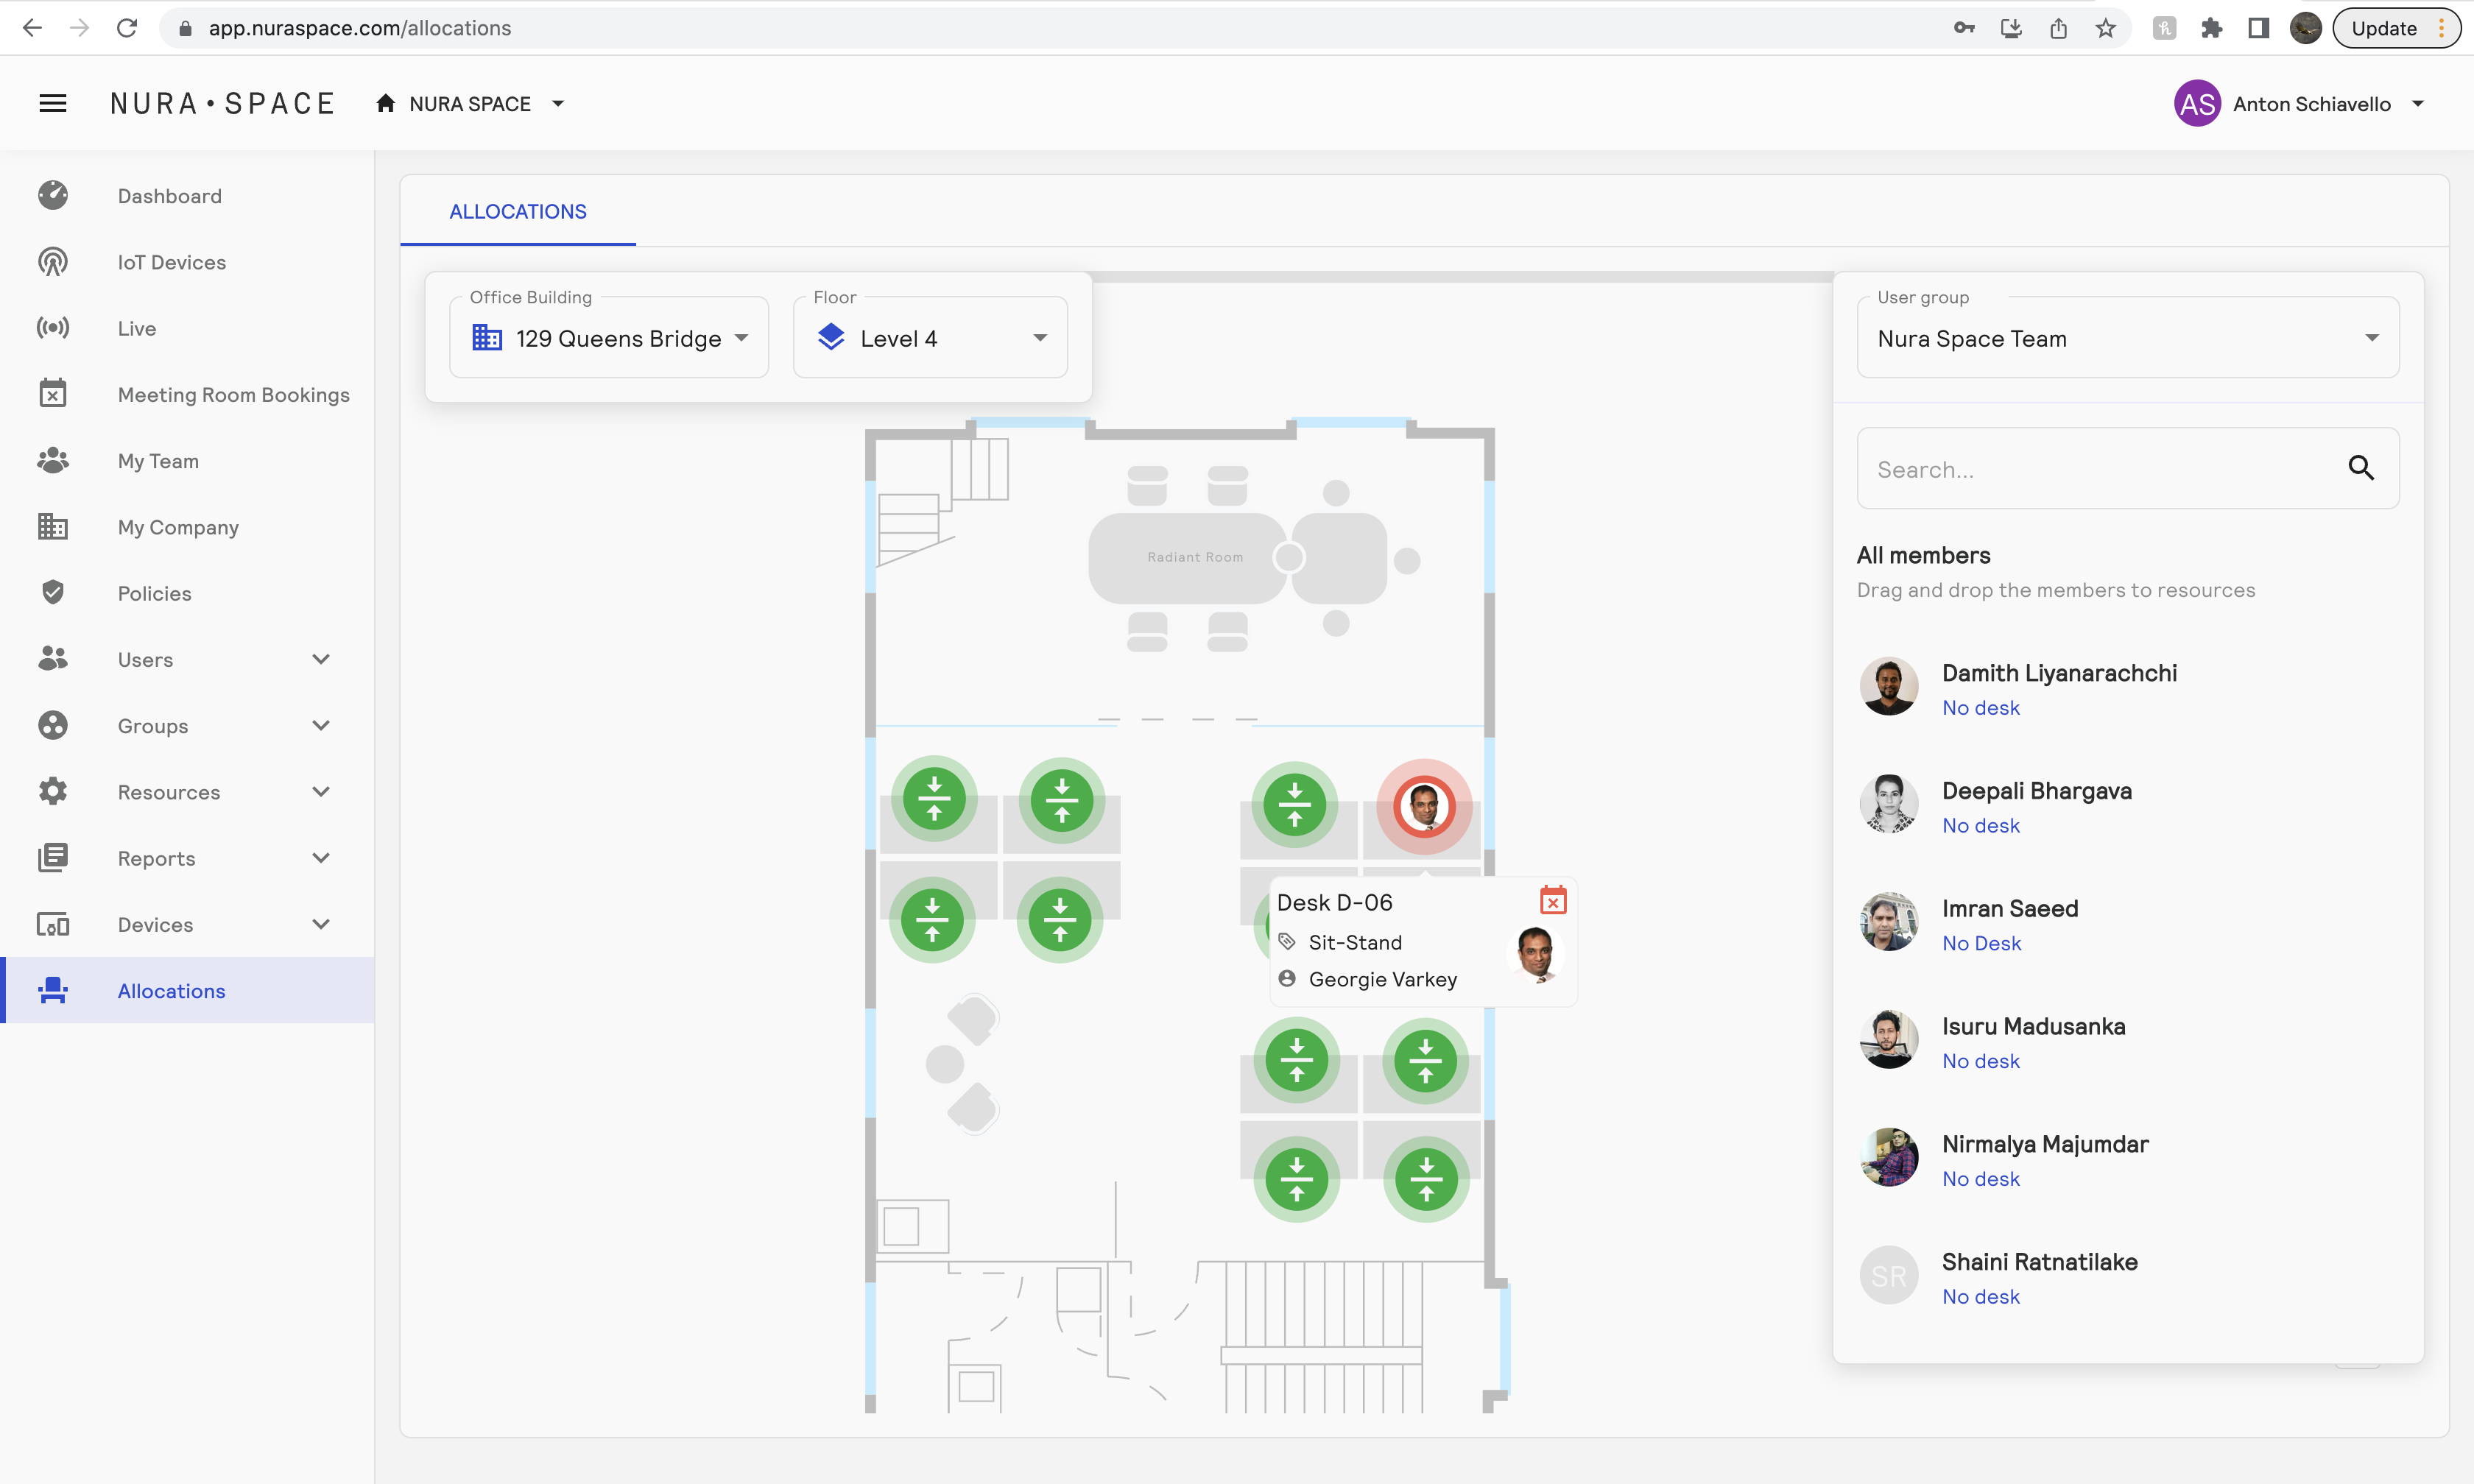Select the Dashboard sidebar icon
Screen dimensions: 2474x1484
(52, 195)
